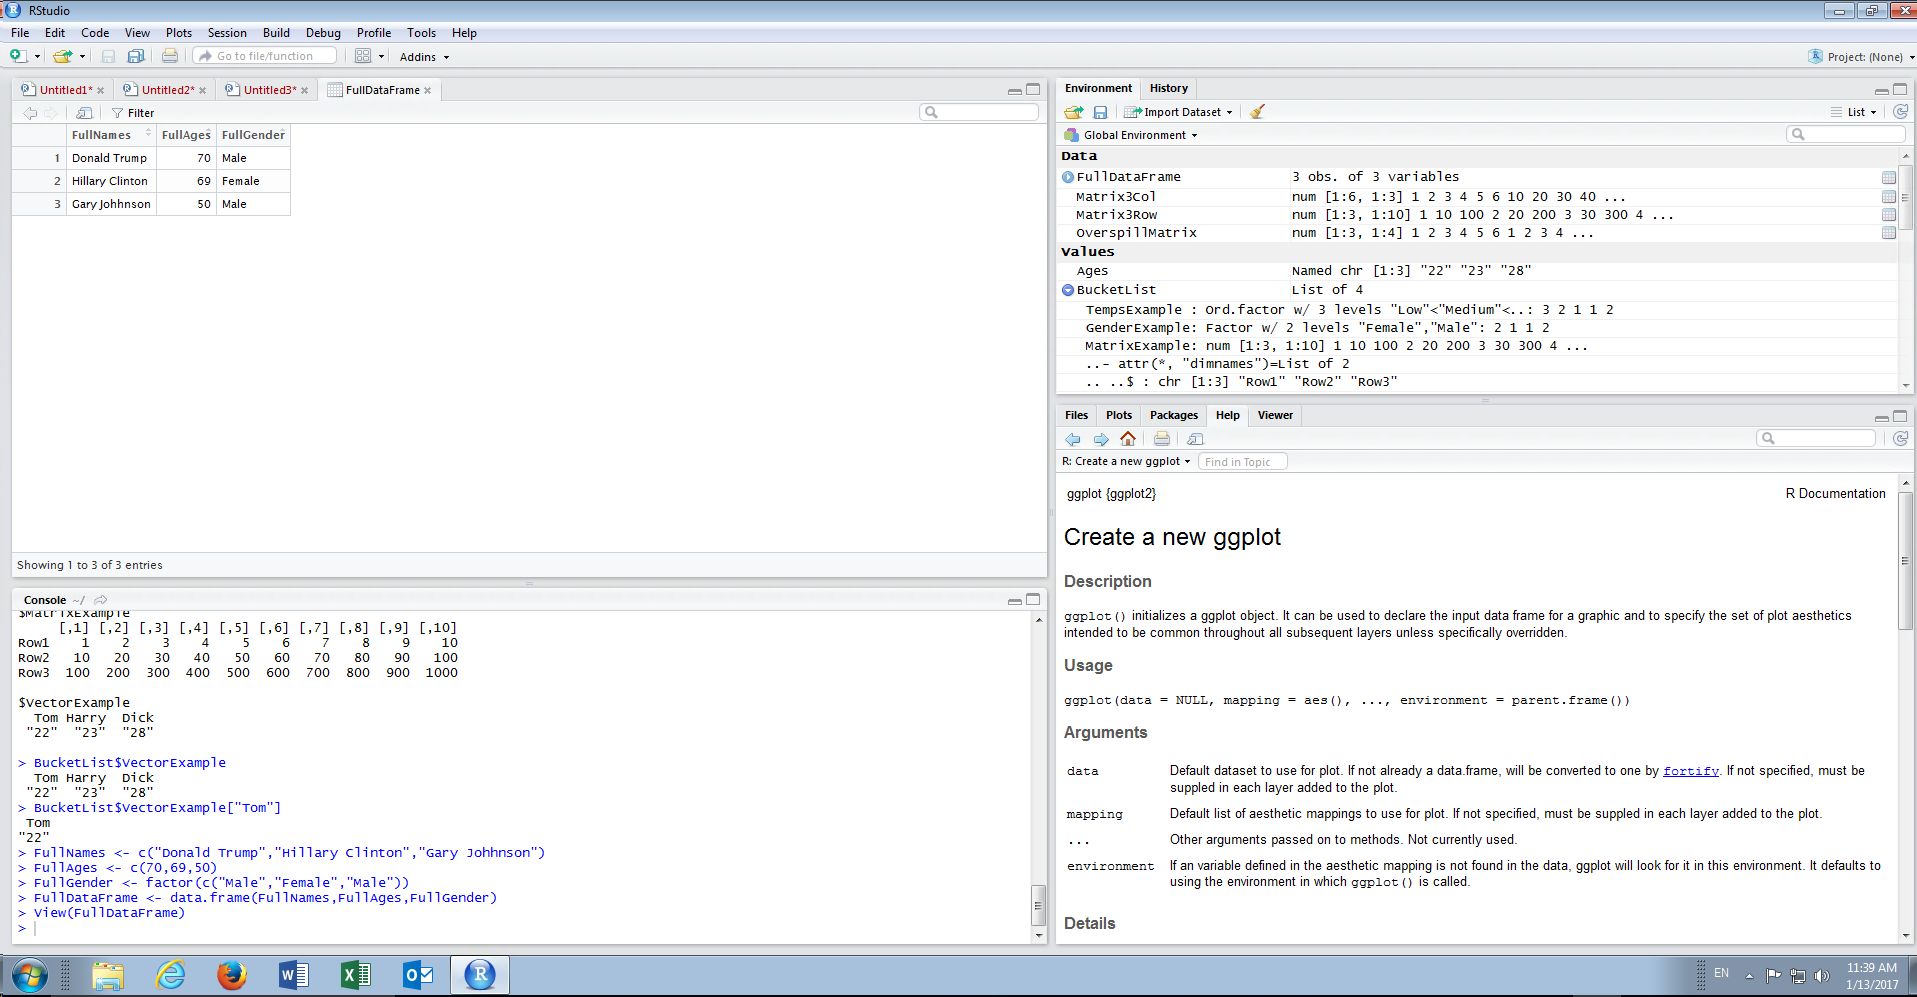Close the FullDataFrame viewer tab
The image size is (1917, 997).
click(428, 90)
